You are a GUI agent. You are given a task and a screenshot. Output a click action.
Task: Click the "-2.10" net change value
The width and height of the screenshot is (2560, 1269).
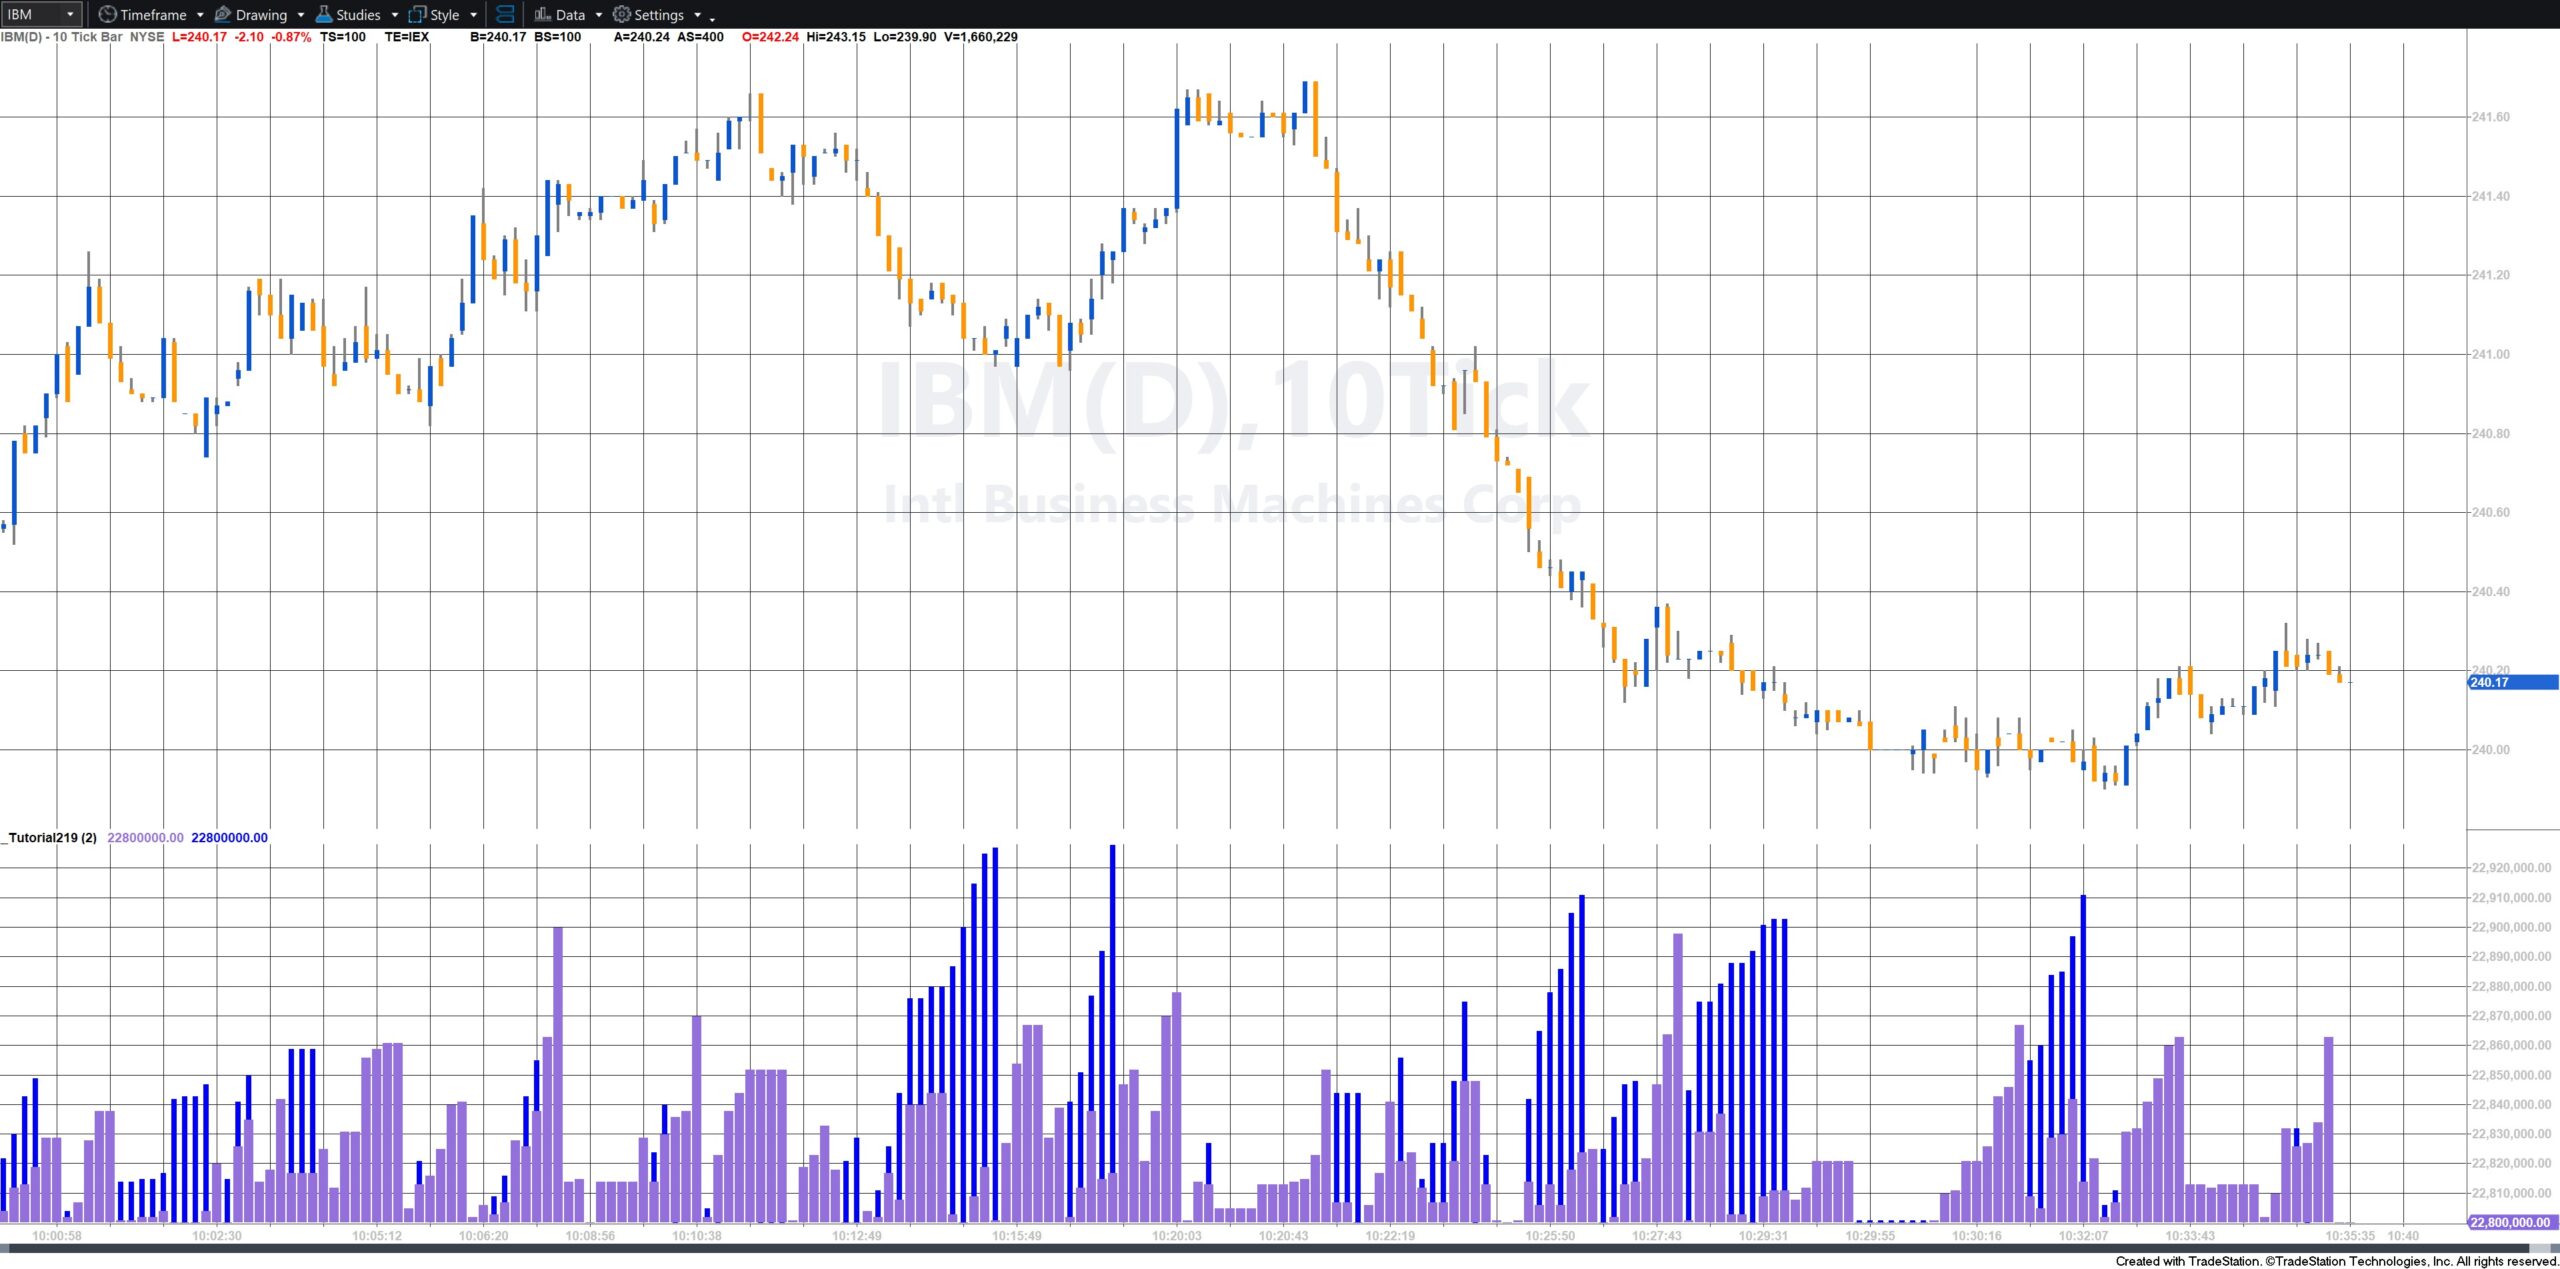(249, 37)
